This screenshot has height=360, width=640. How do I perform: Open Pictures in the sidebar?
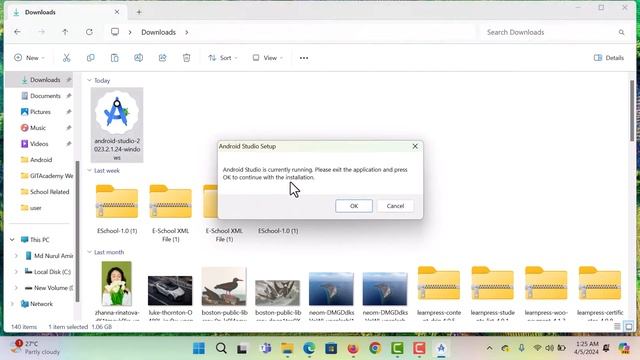pos(40,112)
